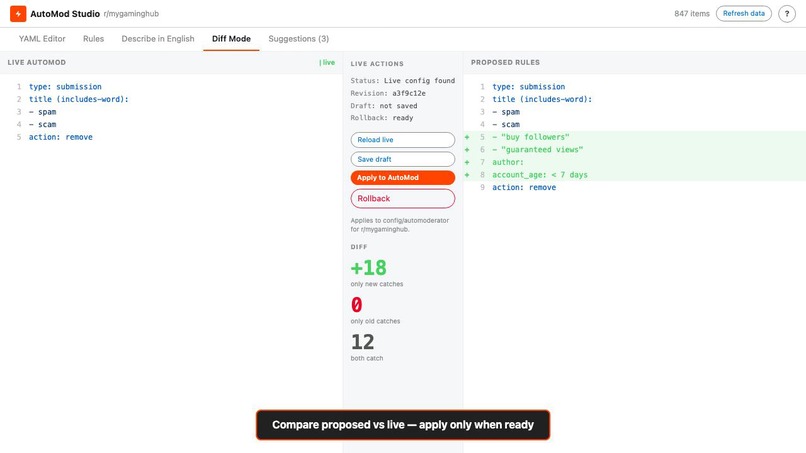Screen dimensions: 806x453
Task: Click proposed line 'title (includes-word):'
Action: 542,99
